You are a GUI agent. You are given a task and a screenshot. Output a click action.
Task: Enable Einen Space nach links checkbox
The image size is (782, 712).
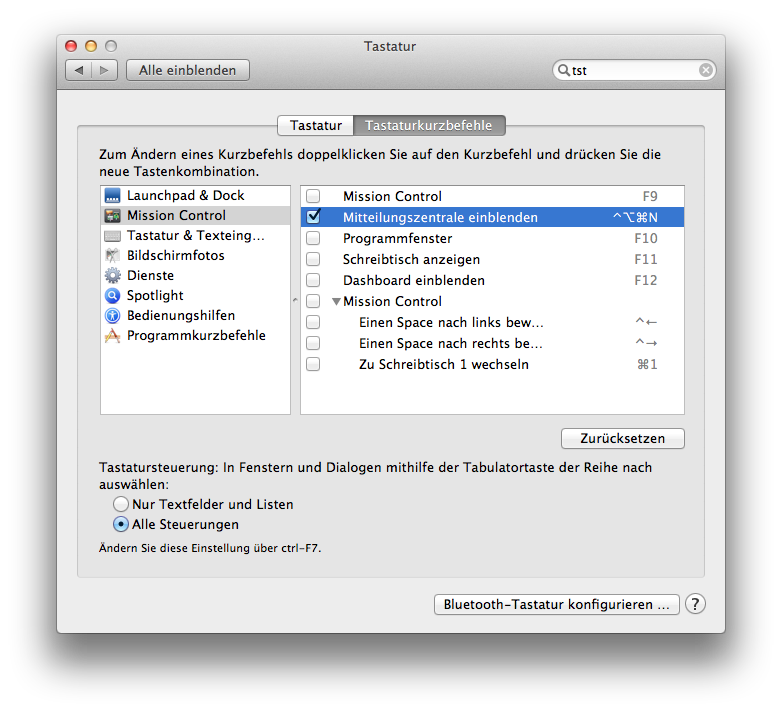pos(313,322)
